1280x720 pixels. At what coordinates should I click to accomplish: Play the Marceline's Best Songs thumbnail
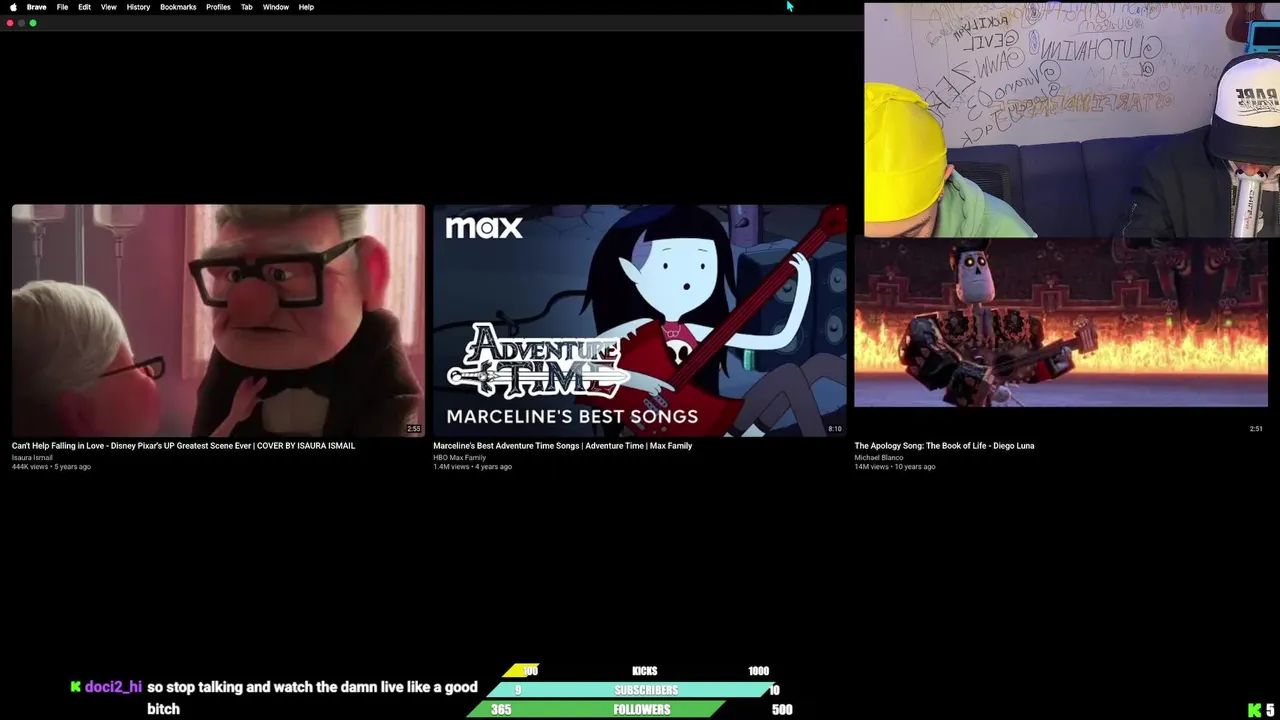[640, 320]
